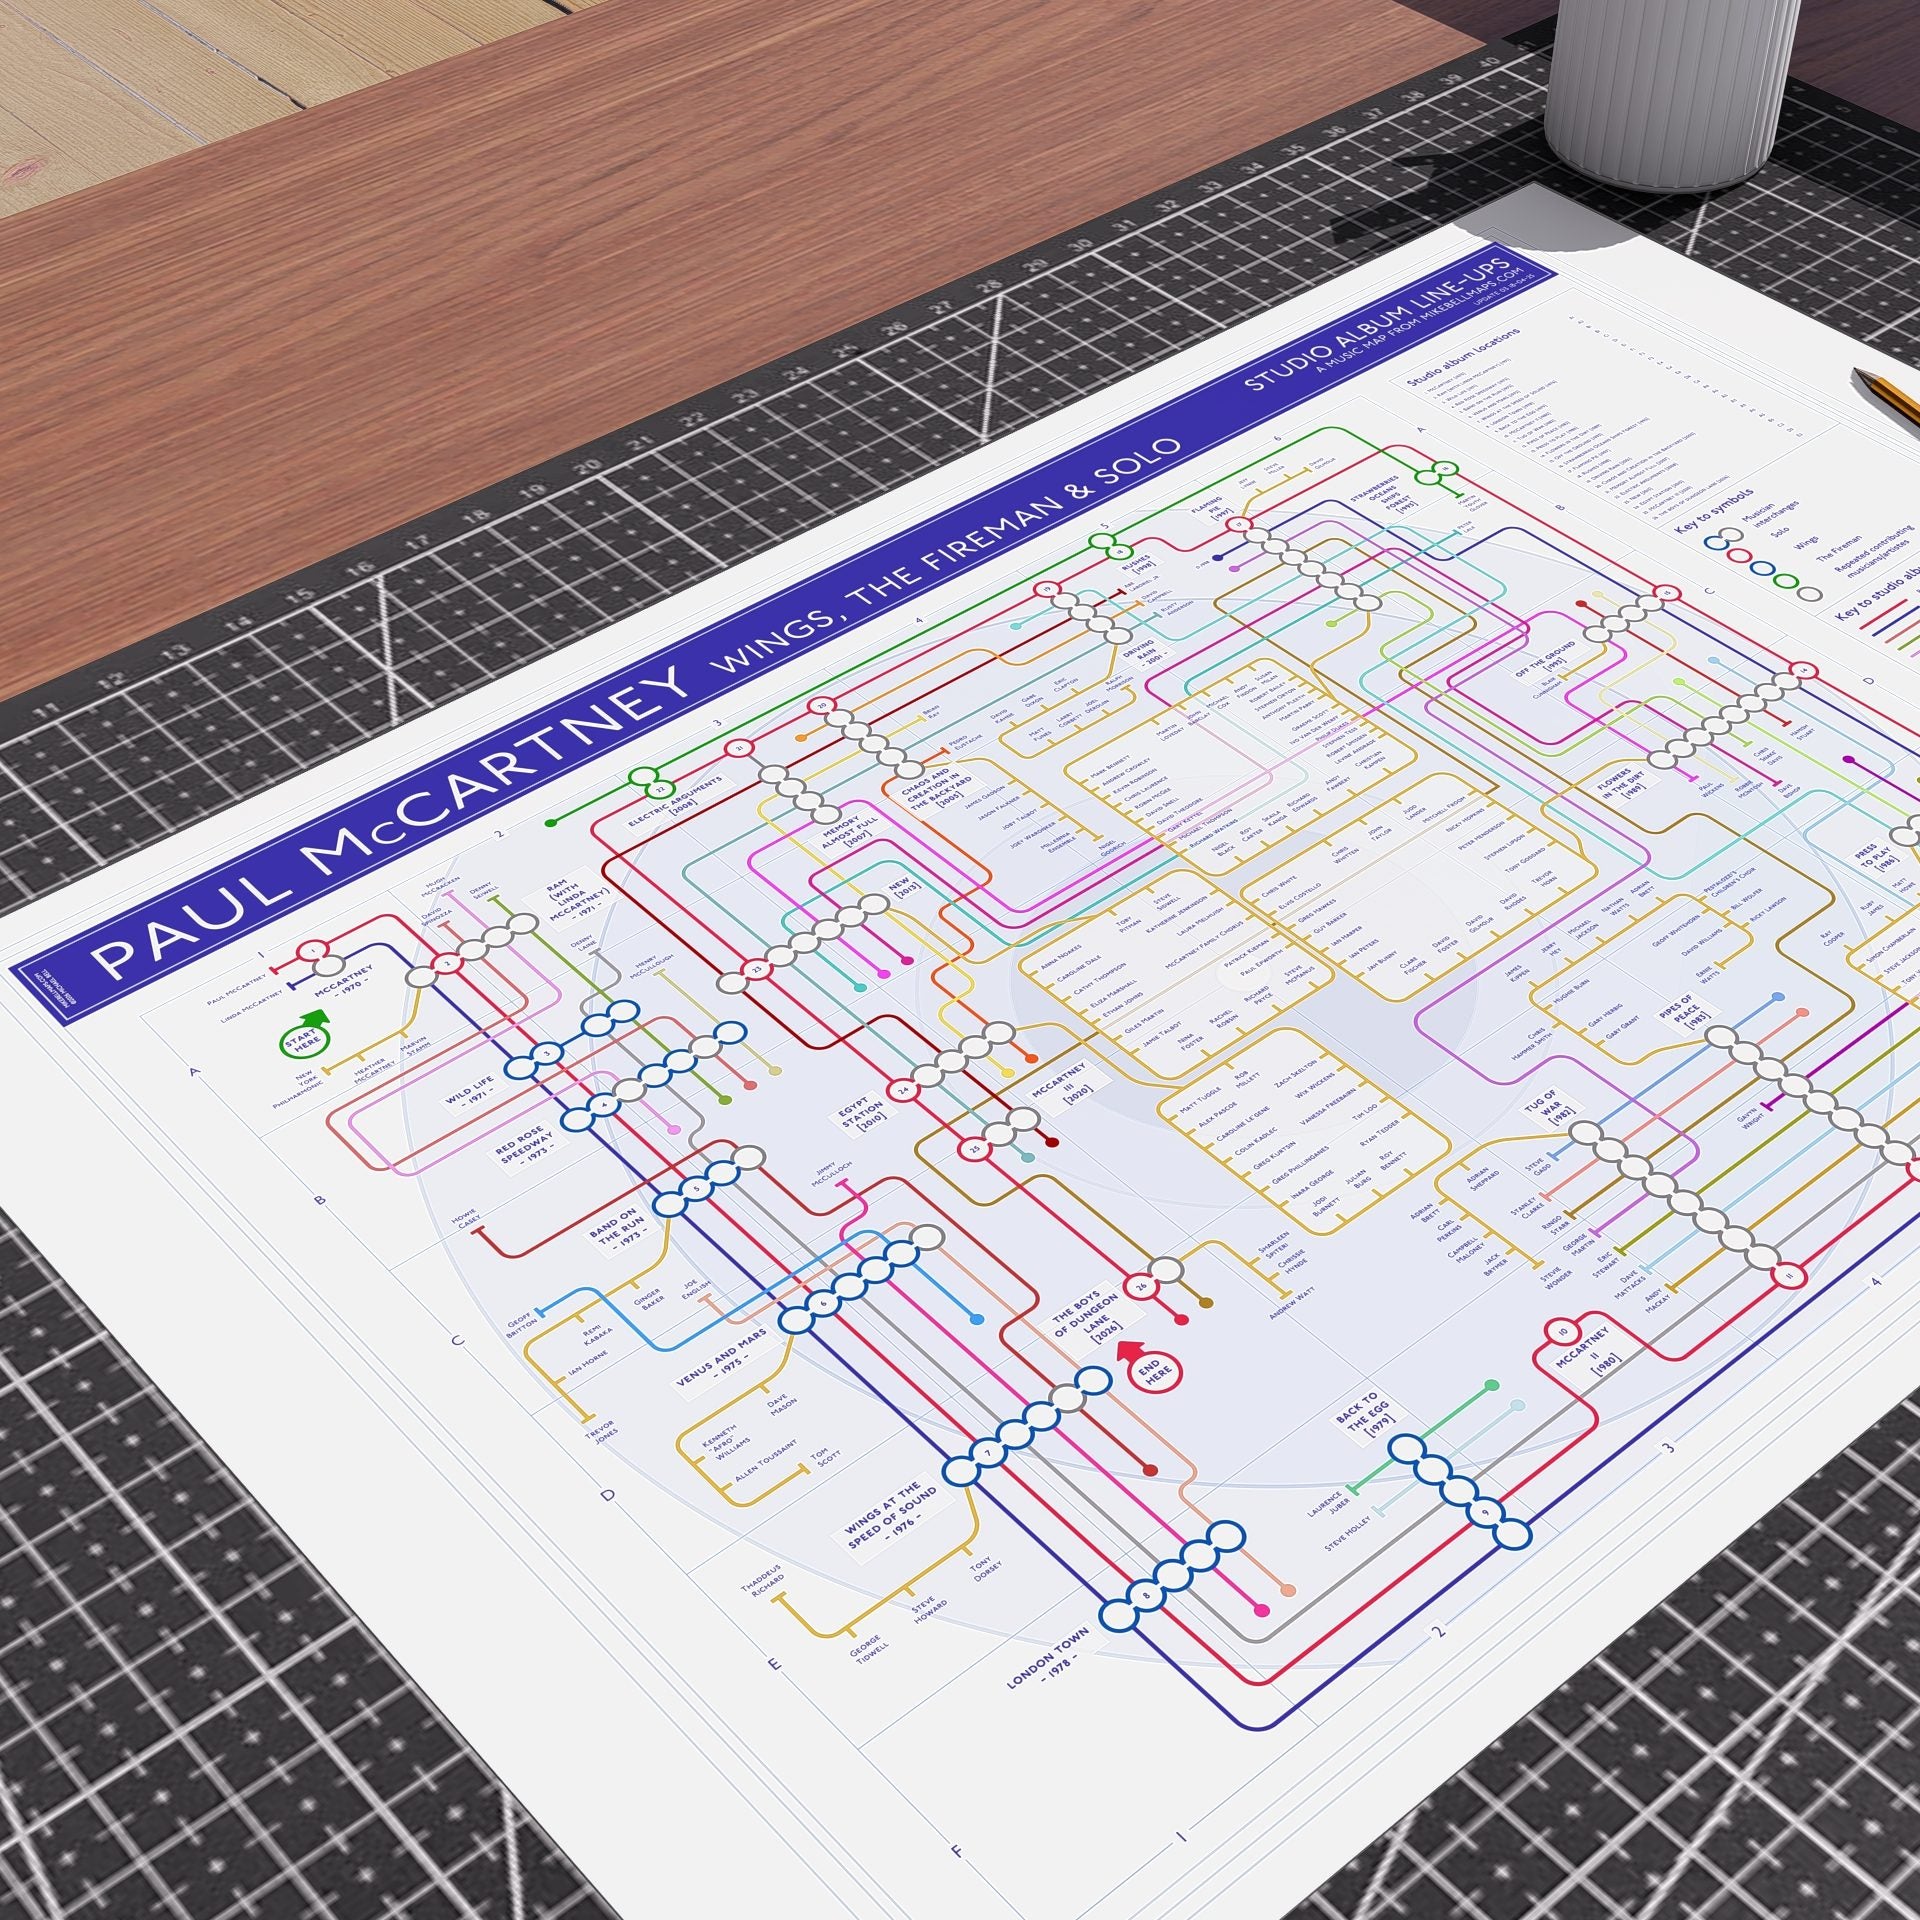
Task: Select red station circle number 10
Action: point(1563,1333)
